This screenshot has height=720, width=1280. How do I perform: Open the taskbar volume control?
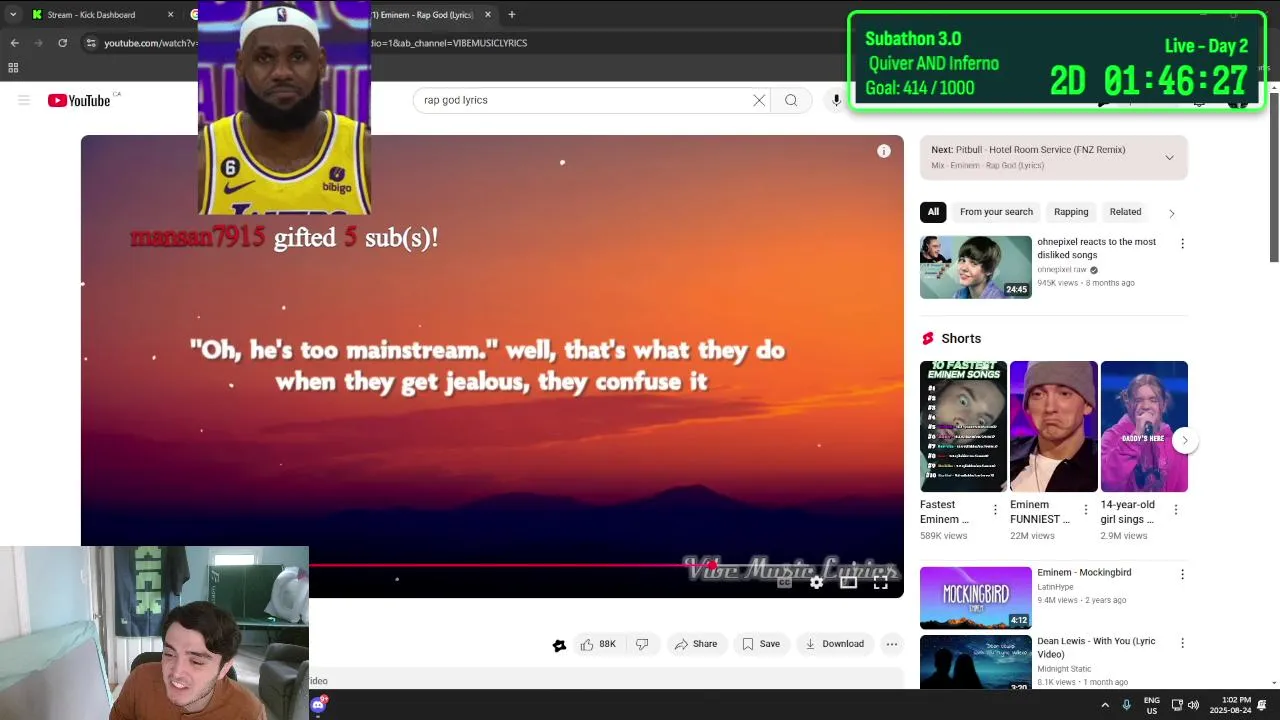pos(1193,705)
